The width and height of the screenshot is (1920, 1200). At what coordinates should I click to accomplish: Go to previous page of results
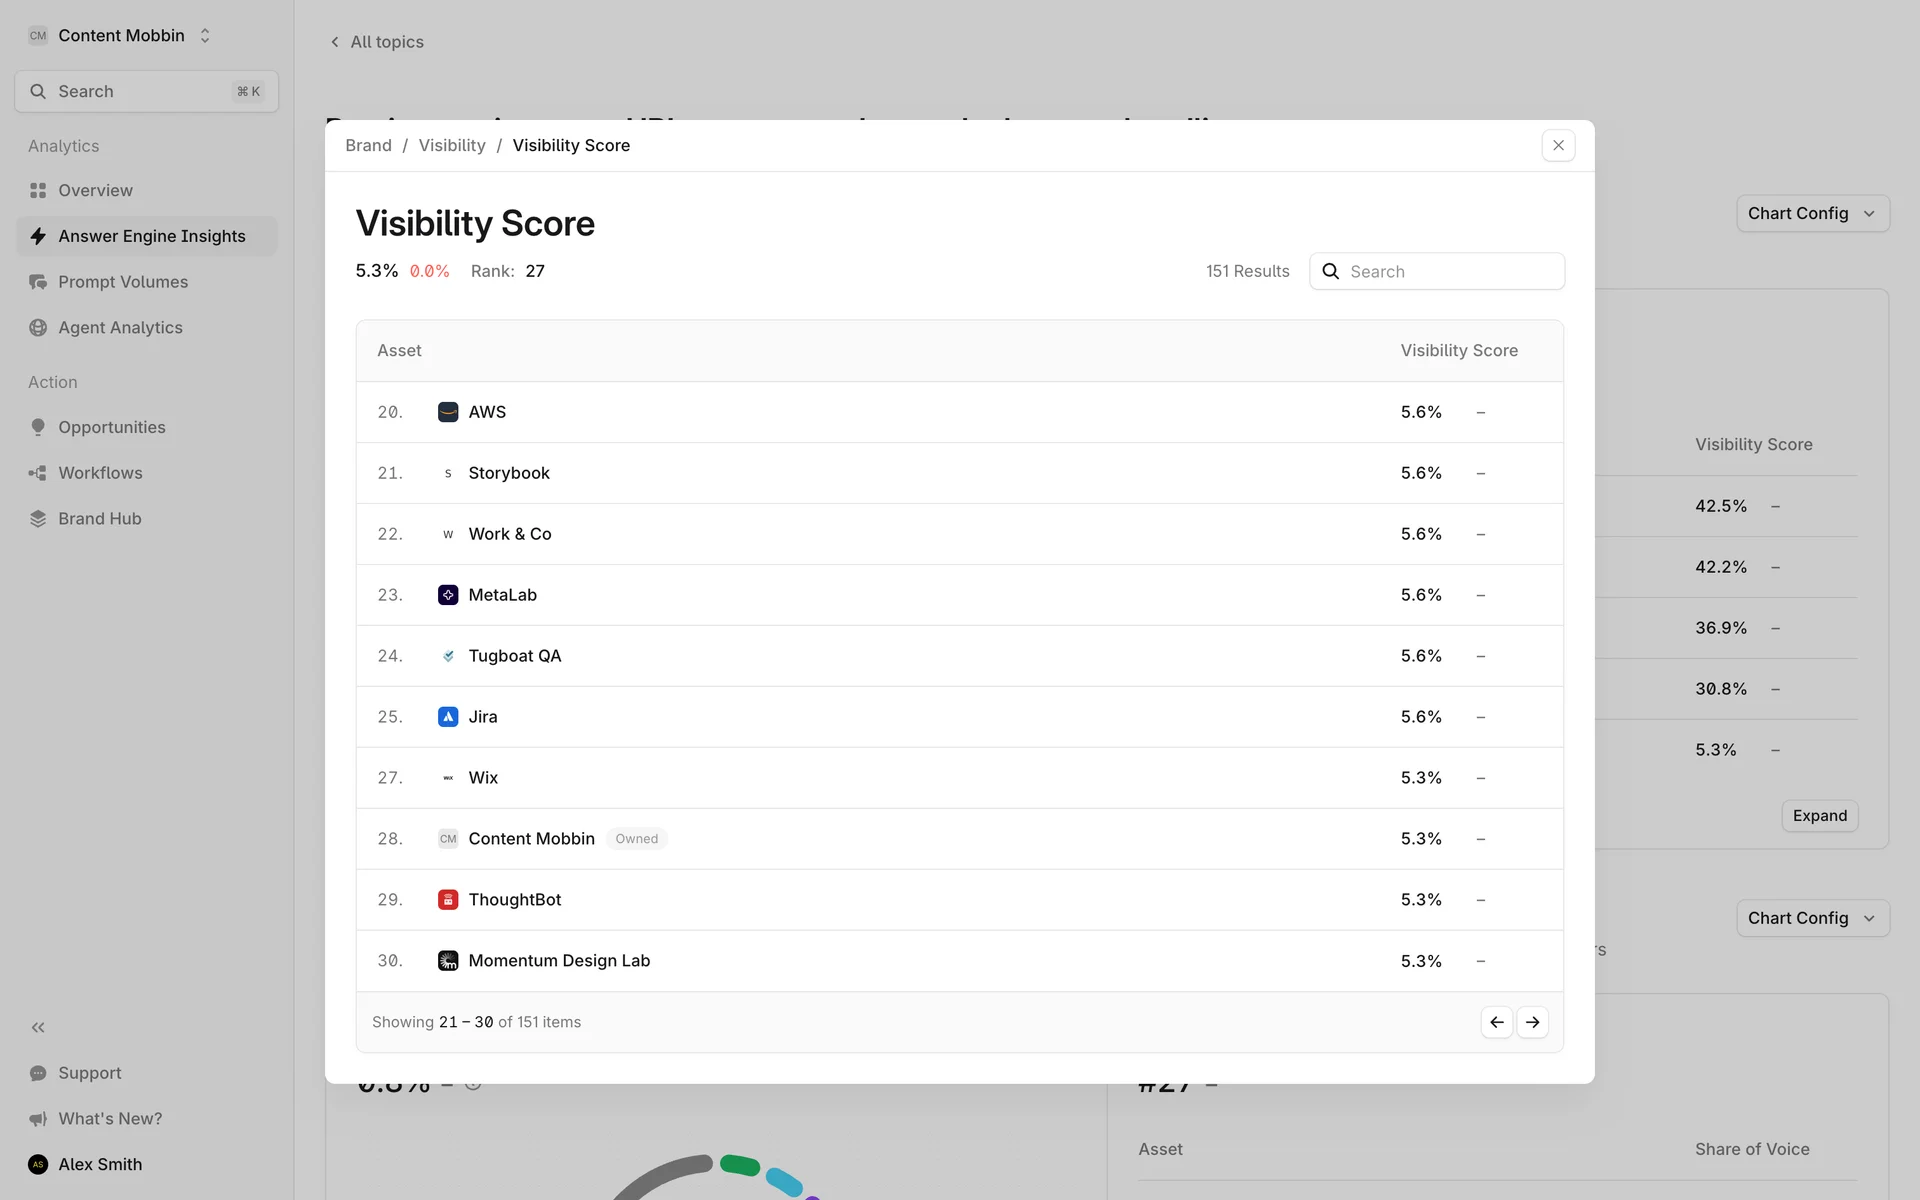pos(1496,1022)
